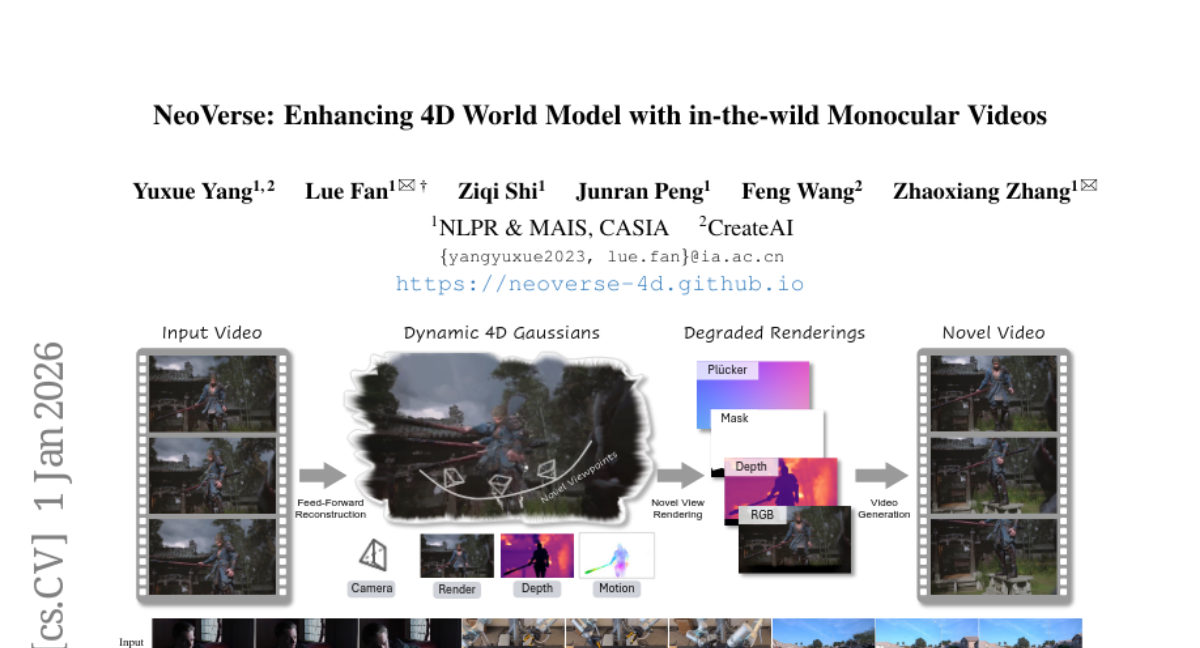Click the envelope icon beside Lue Fan
Screen dimensions: 1200x648
click(x=407, y=185)
